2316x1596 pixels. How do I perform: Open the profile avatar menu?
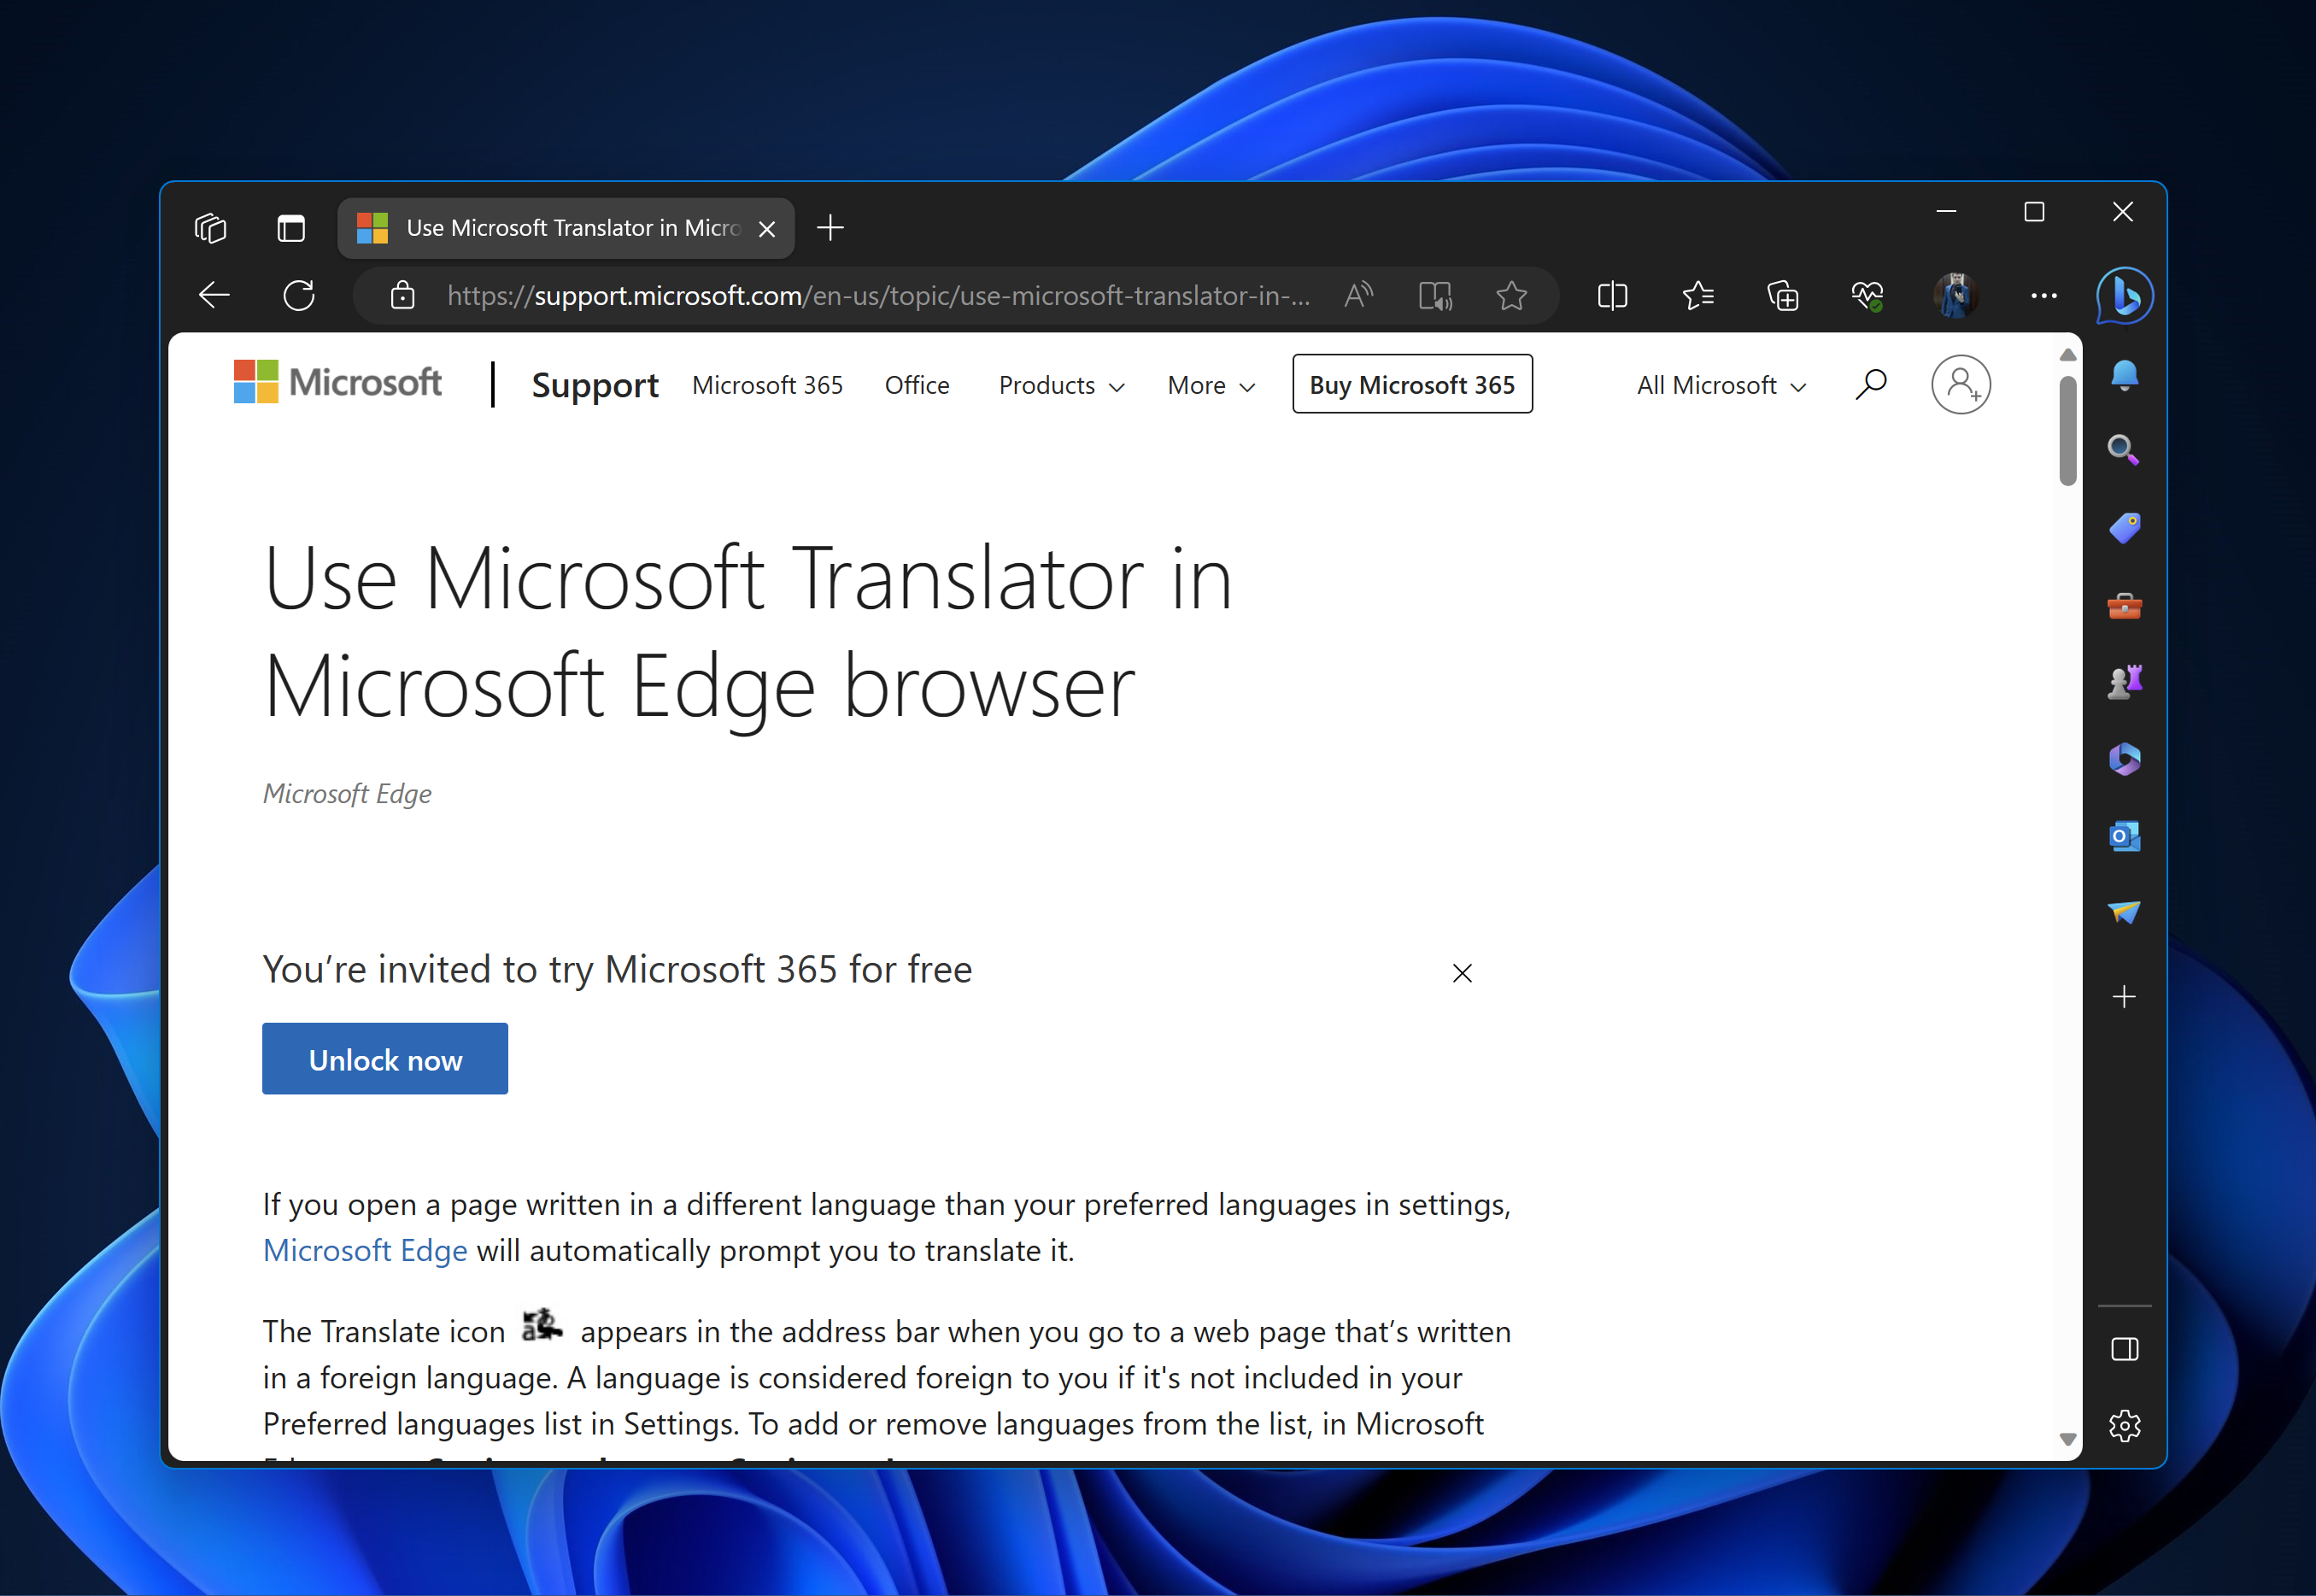(1955, 295)
